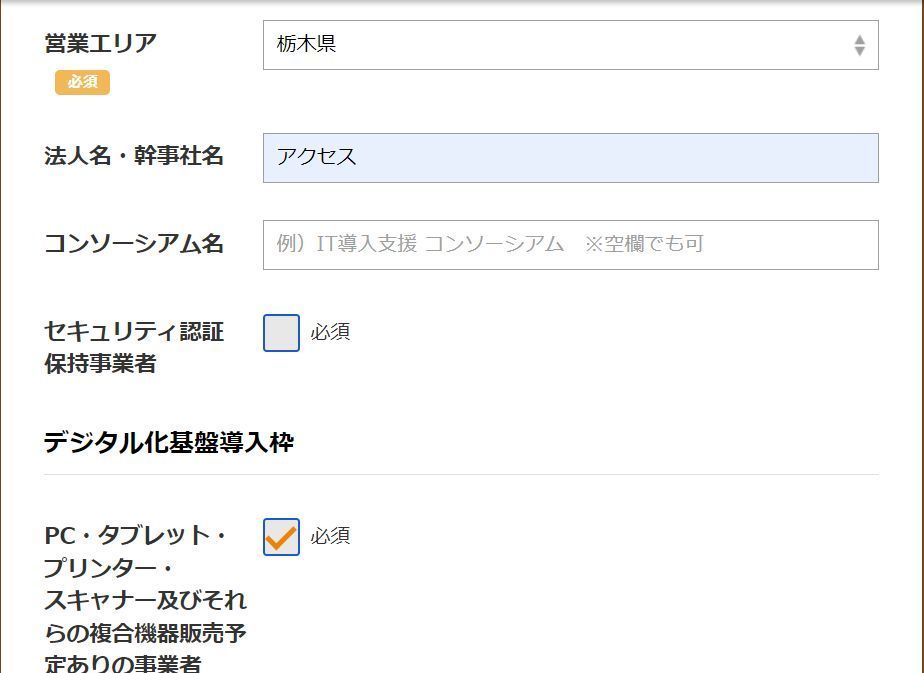Click placeholder text 例）IT導入支援 コンソーシアム
This screenshot has height=673, width=924.
coord(420,243)
